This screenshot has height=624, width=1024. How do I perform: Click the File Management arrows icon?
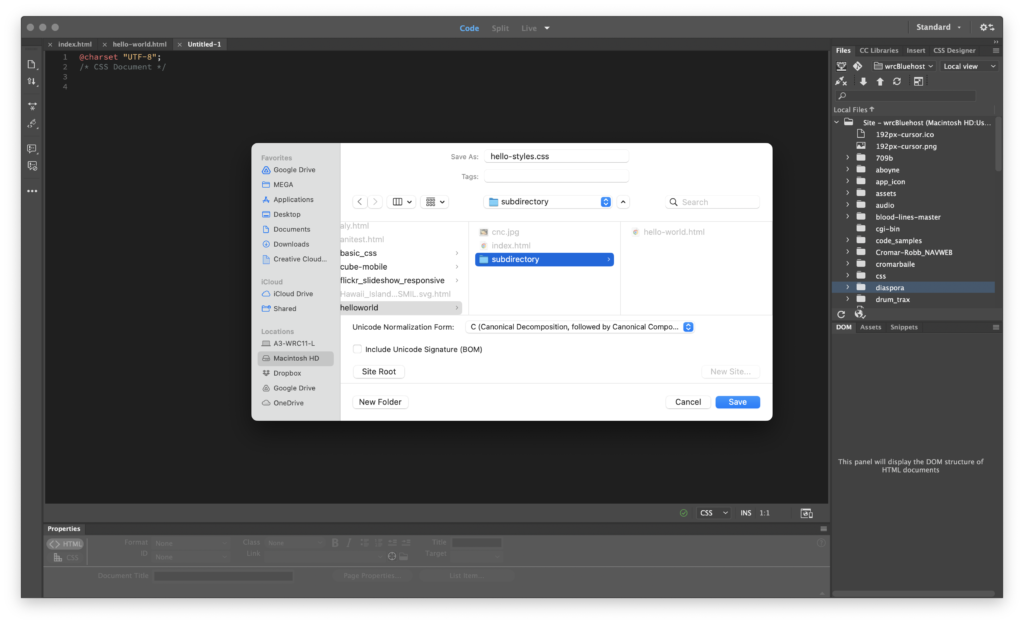point(32,81)
